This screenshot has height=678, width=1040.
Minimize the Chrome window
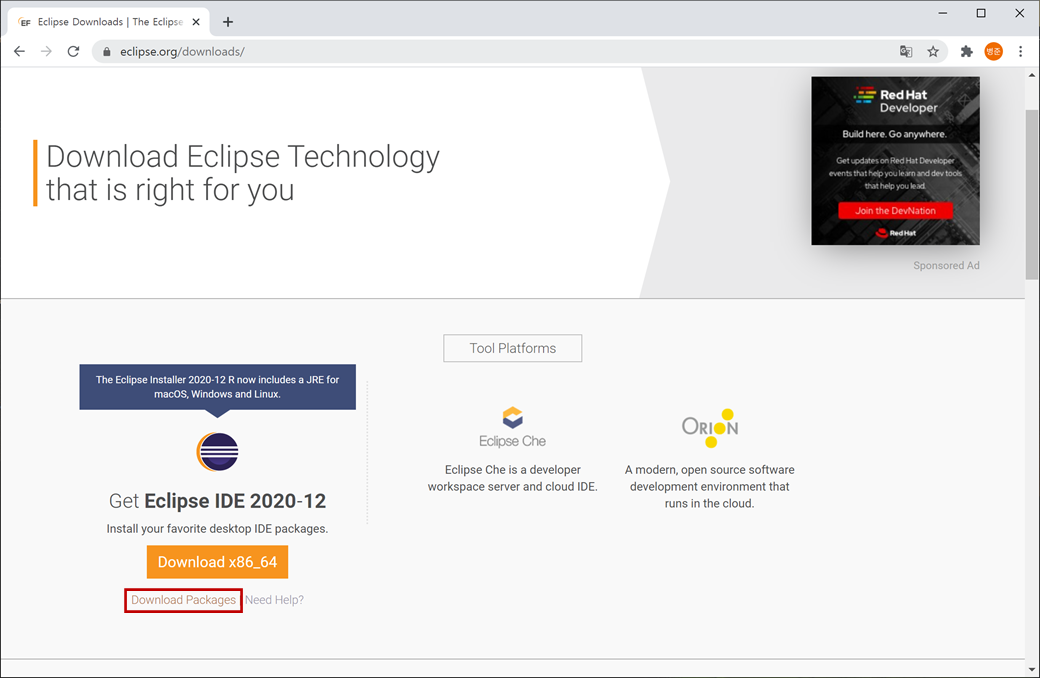click(942, 13)
